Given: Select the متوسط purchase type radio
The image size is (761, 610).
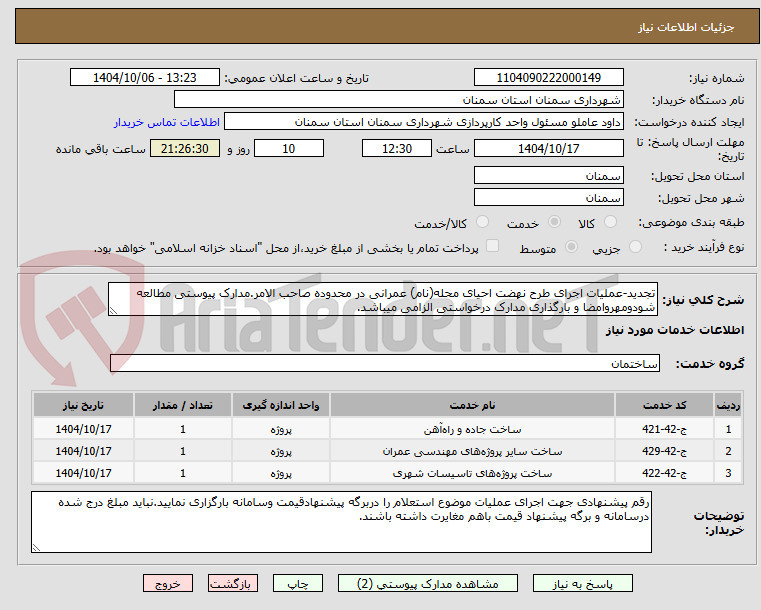Looking at the screenshot, I should coord(571,247).
